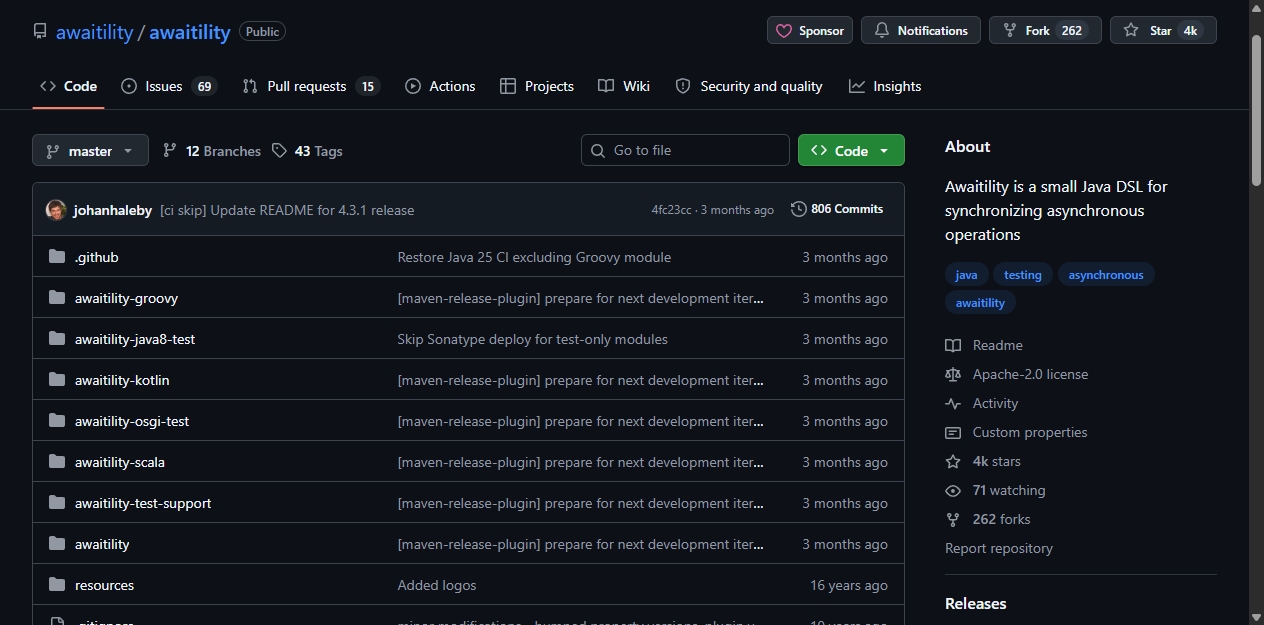This screenshot has height=625, width=1264.
Task: Select the awaitility topic tag
Action: (980, 303)
